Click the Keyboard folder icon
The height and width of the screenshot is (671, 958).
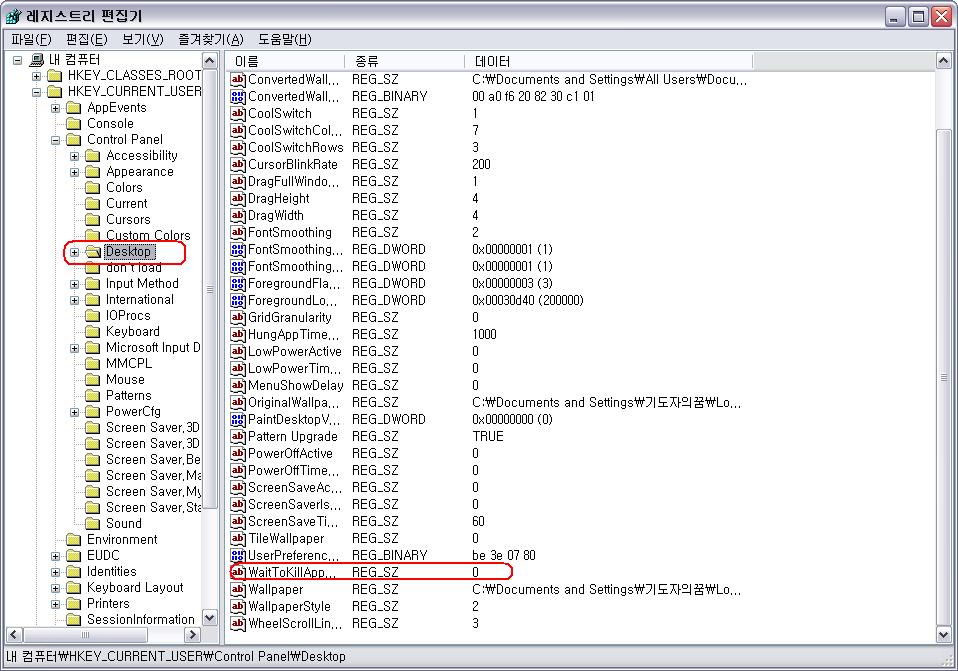click(92, 331)
